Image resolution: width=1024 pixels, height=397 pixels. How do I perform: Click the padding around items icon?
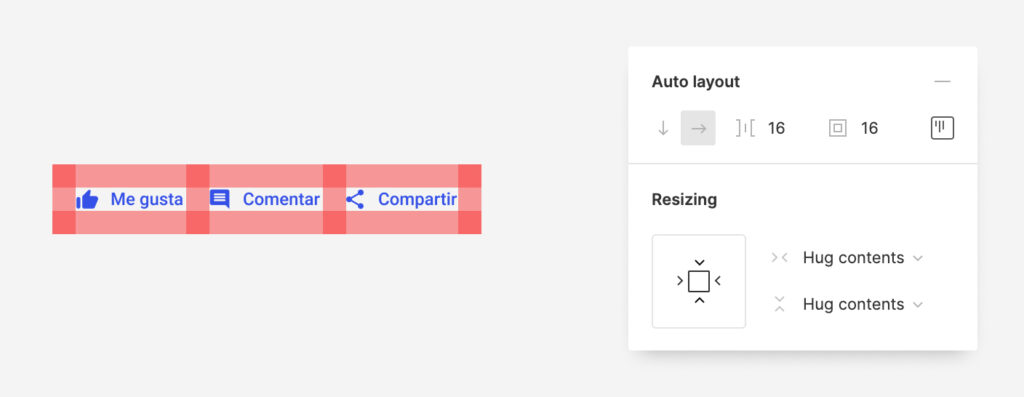click(837, 129)
